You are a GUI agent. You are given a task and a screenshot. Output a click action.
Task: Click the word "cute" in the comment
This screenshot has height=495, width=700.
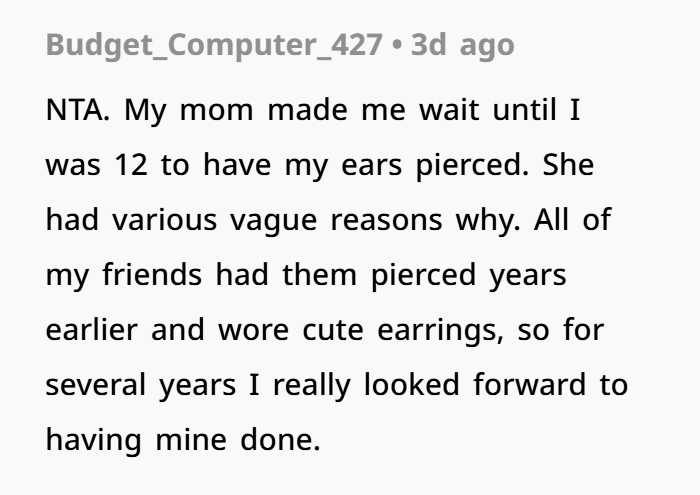pos(333,331)
